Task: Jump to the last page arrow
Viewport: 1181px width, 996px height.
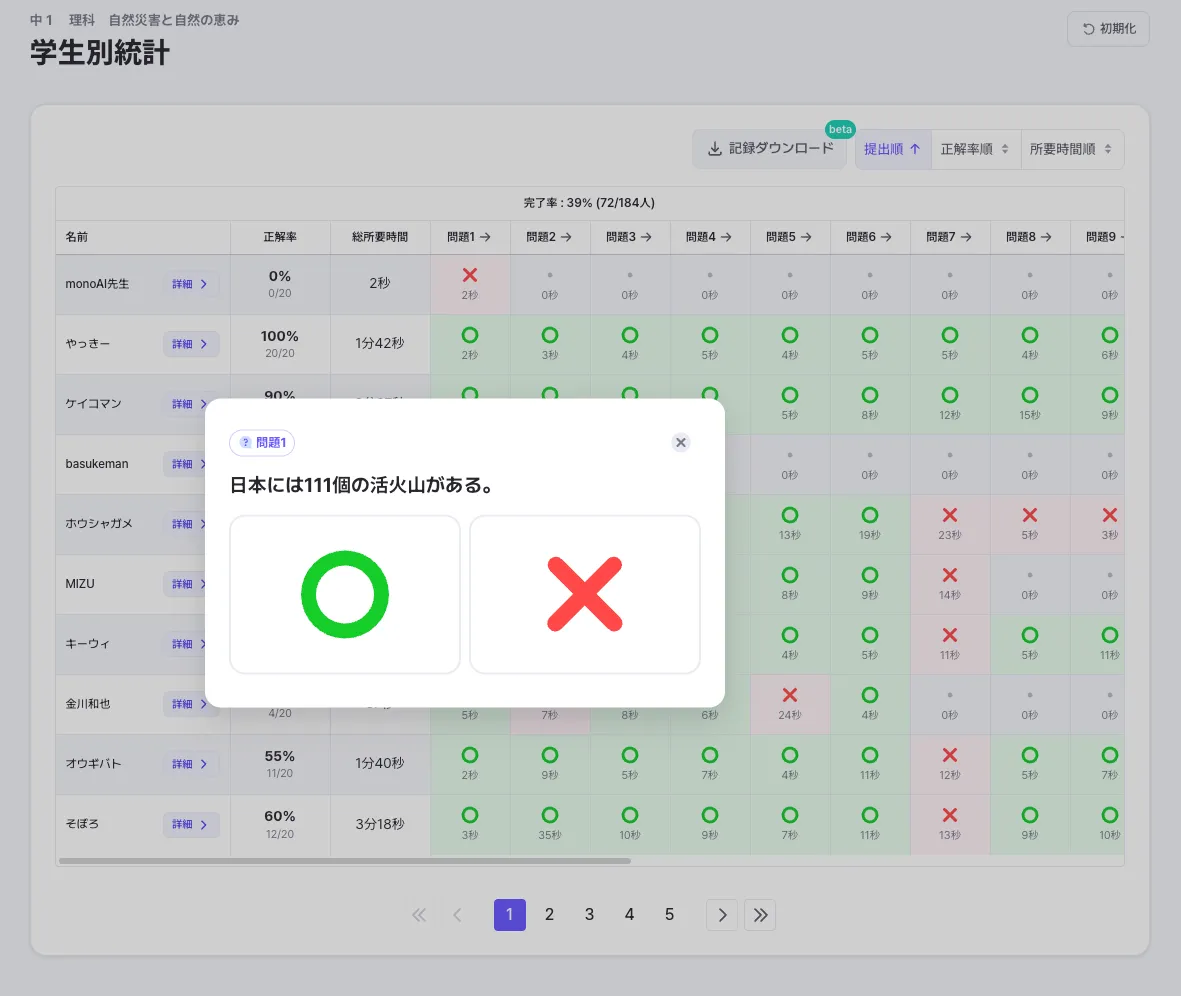Action: pyautogui.click(x=760, y=915)
